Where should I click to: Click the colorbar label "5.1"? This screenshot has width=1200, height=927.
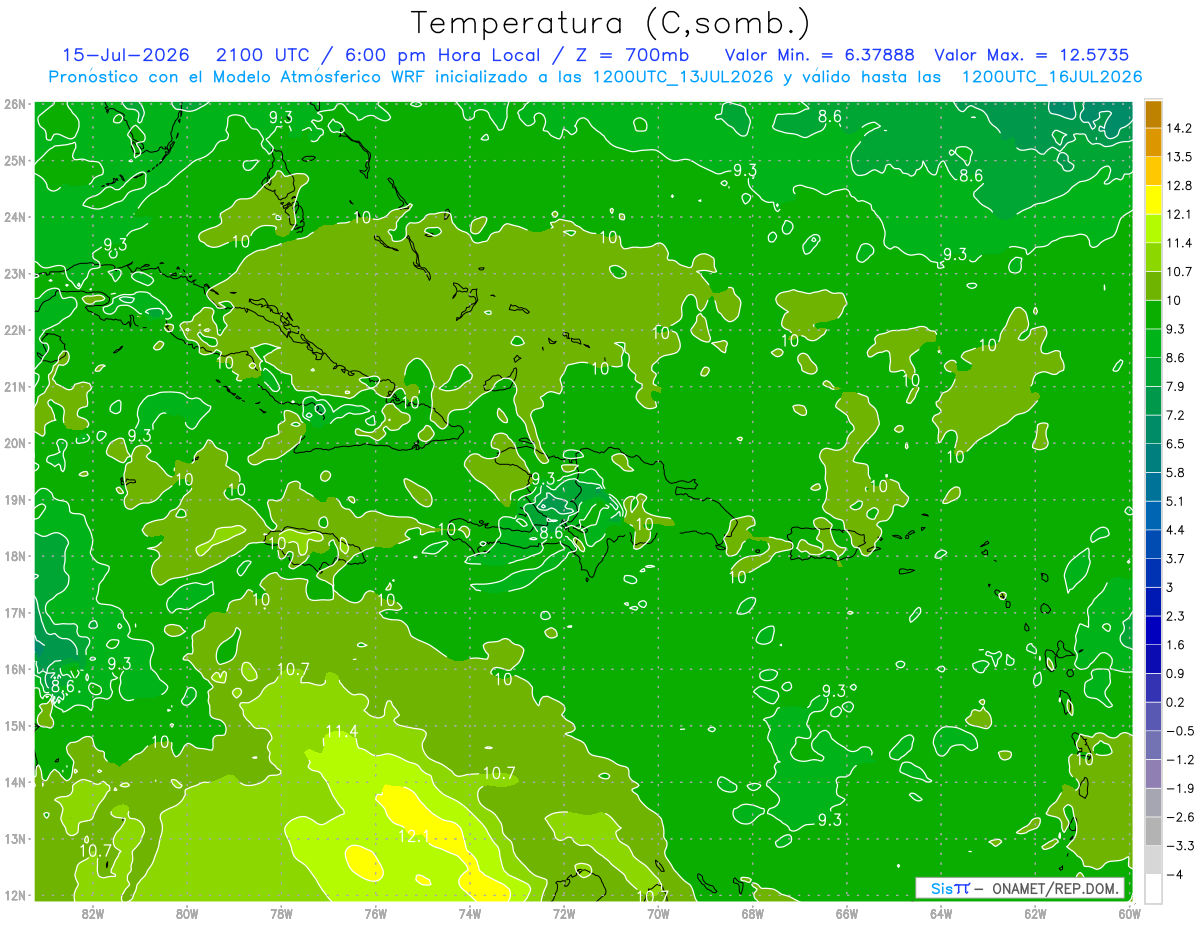(x=1176, y=501)
